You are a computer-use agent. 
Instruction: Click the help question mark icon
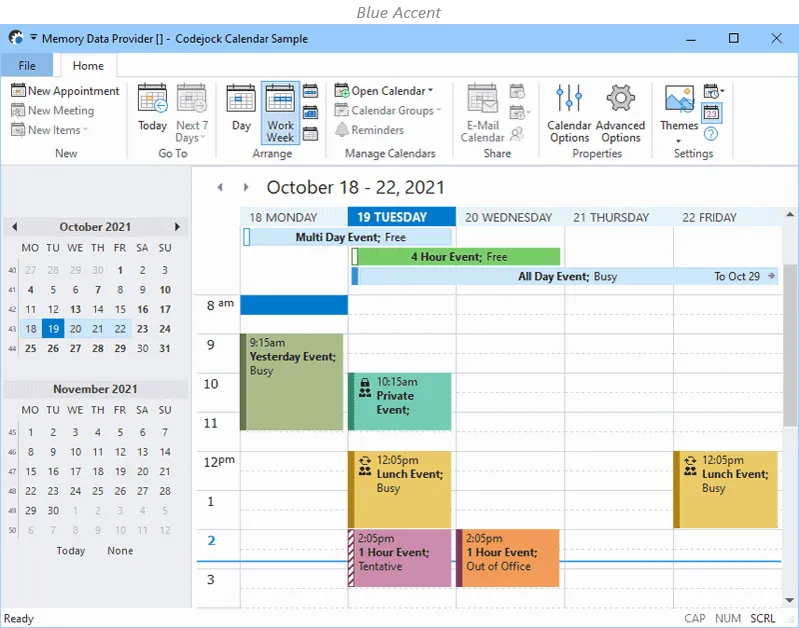711,133
